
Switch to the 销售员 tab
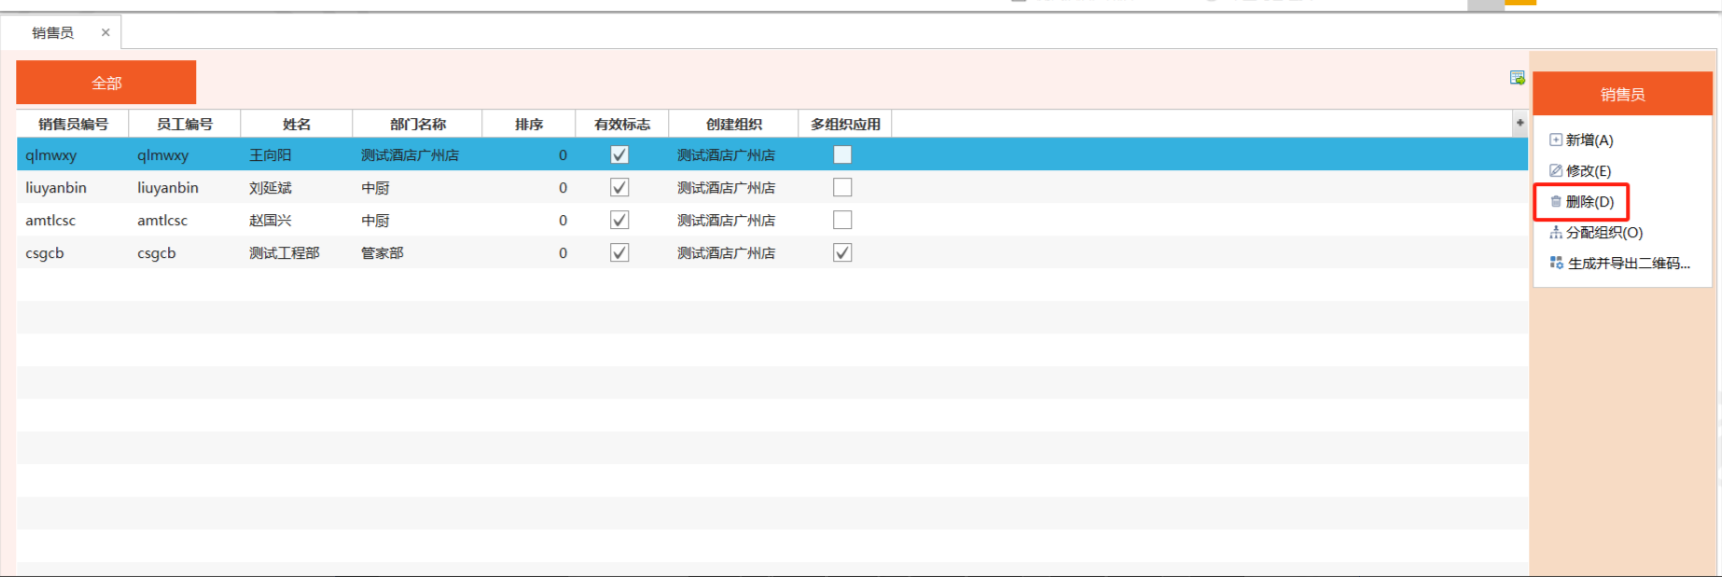[x=53, y=33]
